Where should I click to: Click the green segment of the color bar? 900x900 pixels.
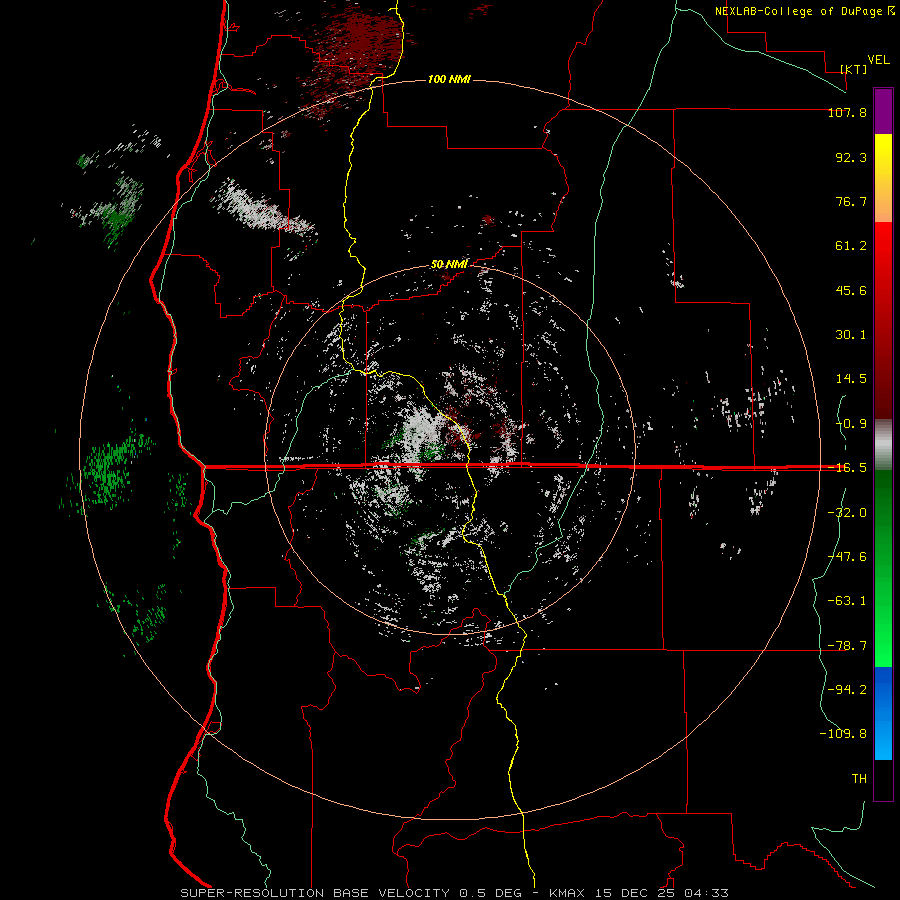pos(883,568)
